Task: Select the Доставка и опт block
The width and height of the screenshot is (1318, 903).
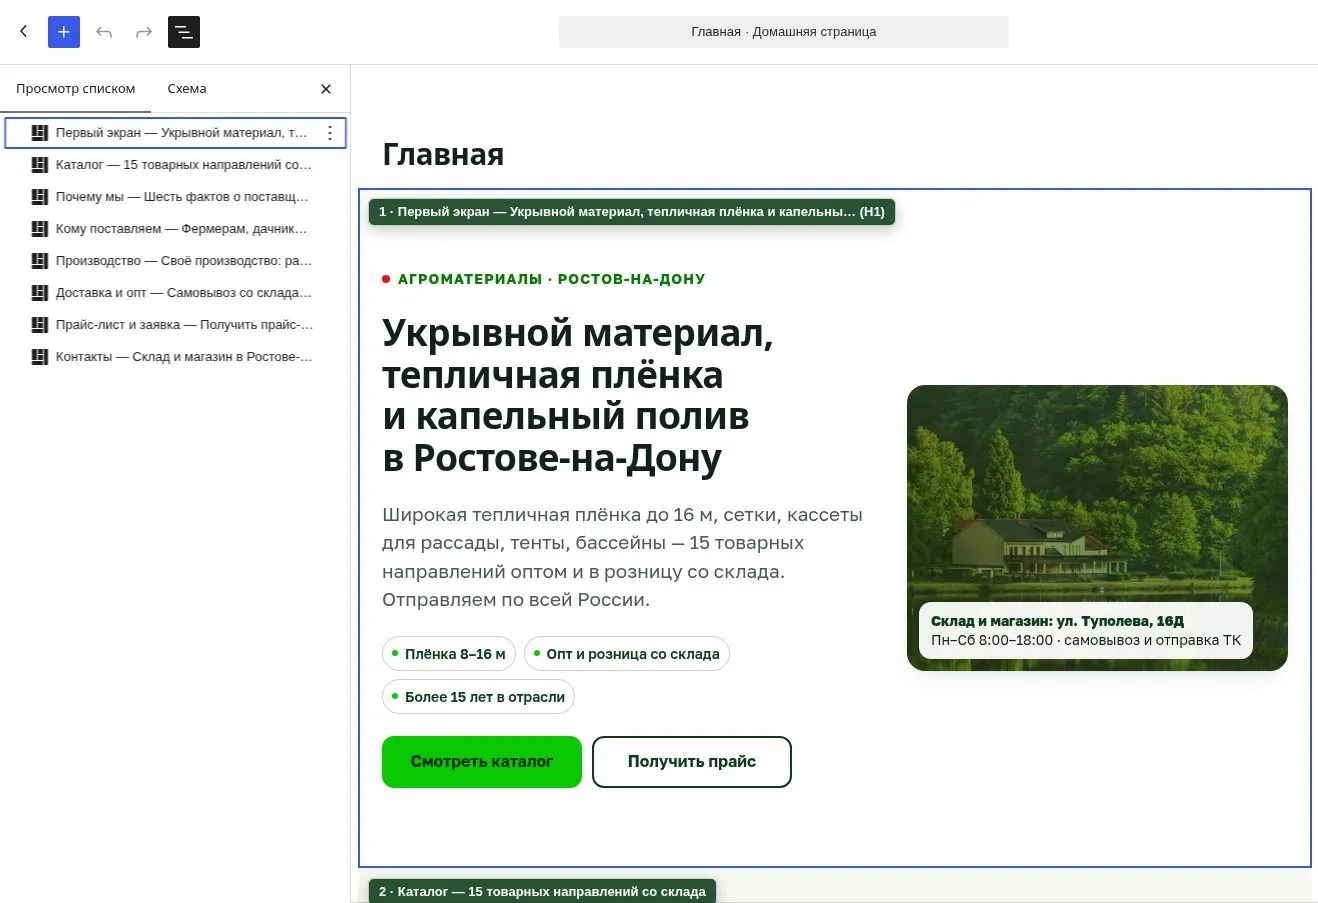Action: (176, 293)
